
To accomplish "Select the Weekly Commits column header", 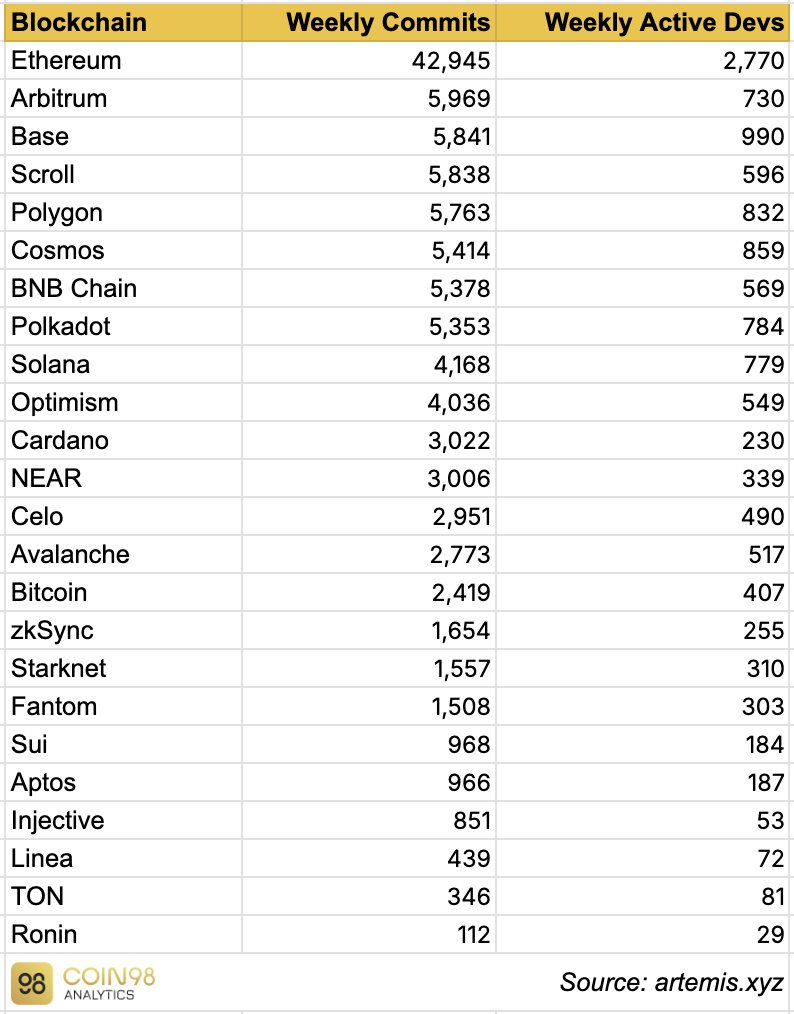I will tap(388, 22).
